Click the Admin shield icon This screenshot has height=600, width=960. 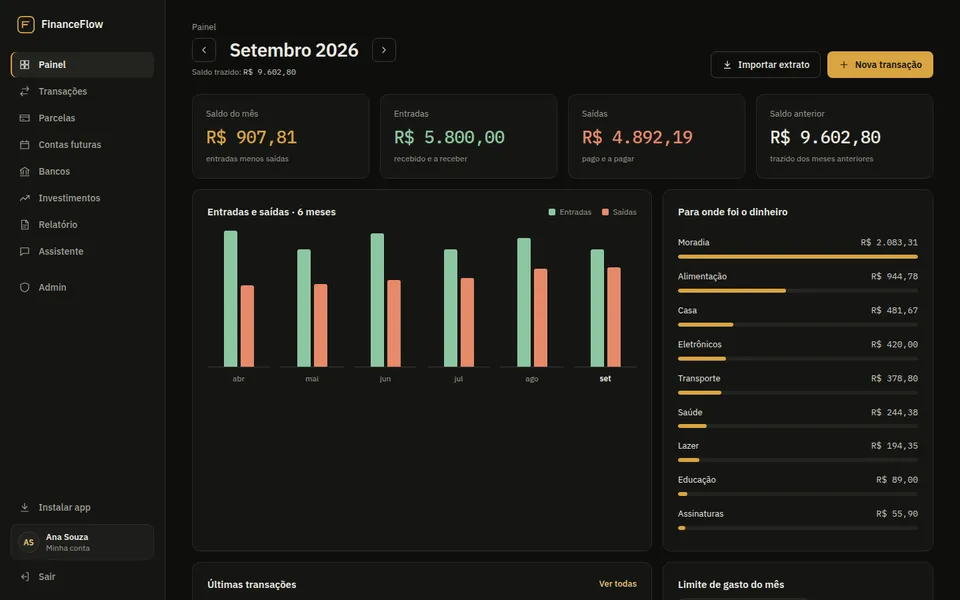(x=24, y=287)
